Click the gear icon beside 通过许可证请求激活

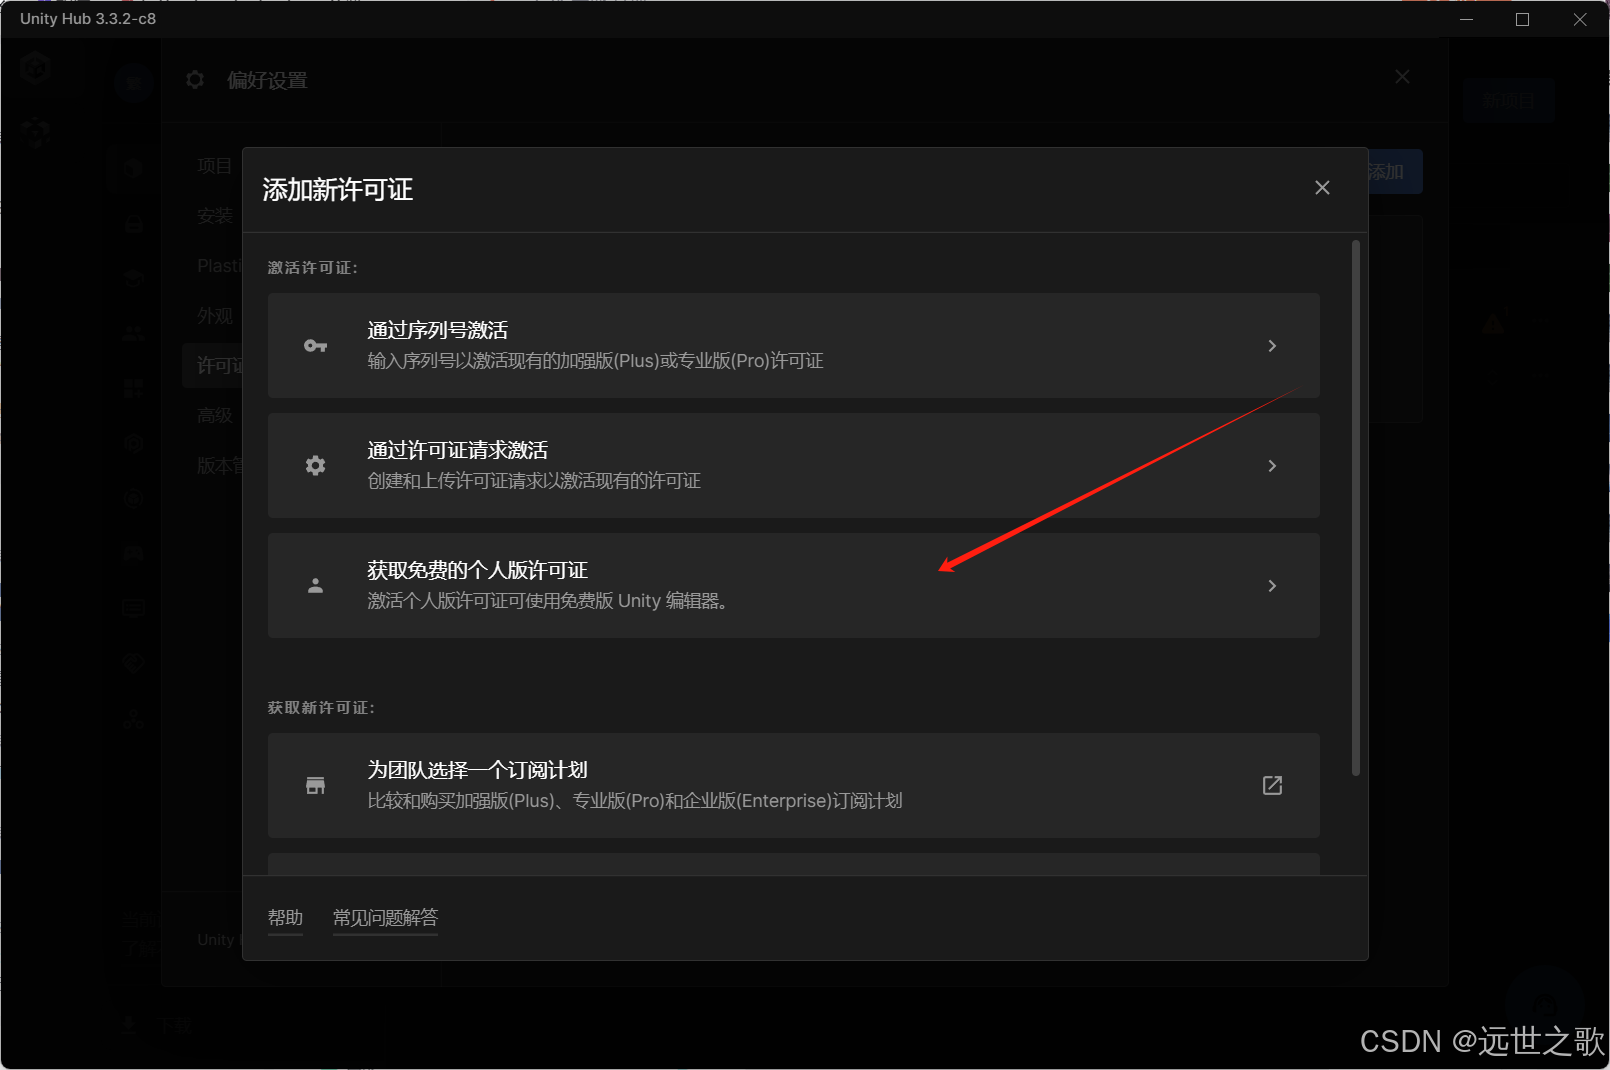point(315,466)
